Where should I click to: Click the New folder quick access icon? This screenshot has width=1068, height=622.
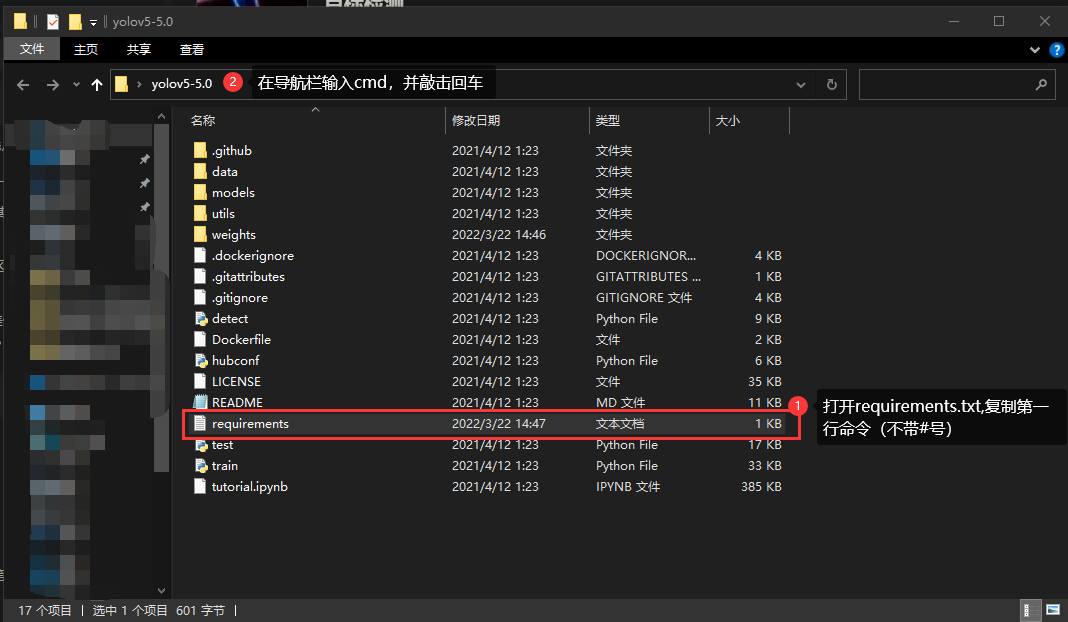[75, 22]
